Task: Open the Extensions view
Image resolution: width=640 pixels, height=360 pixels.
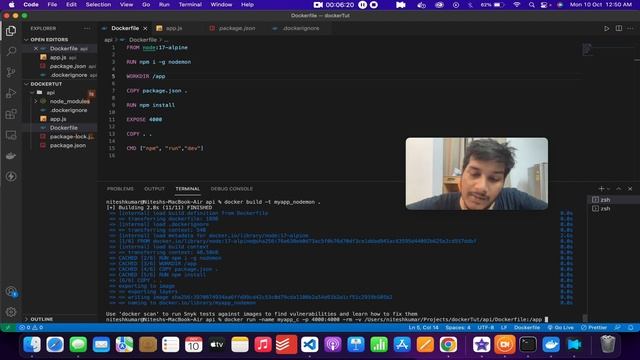Action: click(11, 114)
